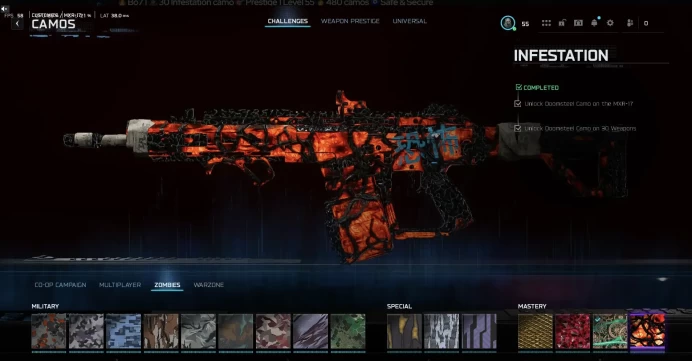Image resolution: width=692 pixels, height=361 pixels.
Task: Click the player level 55 number
Action: (x=525, y=24)
